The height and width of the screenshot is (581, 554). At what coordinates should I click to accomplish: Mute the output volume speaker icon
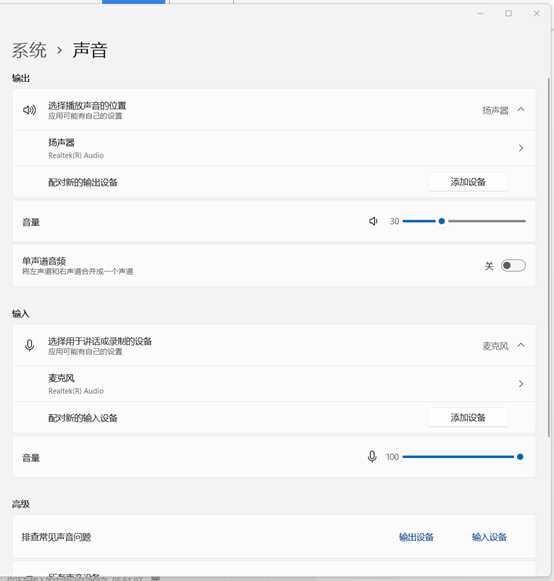tap(373, 221)
